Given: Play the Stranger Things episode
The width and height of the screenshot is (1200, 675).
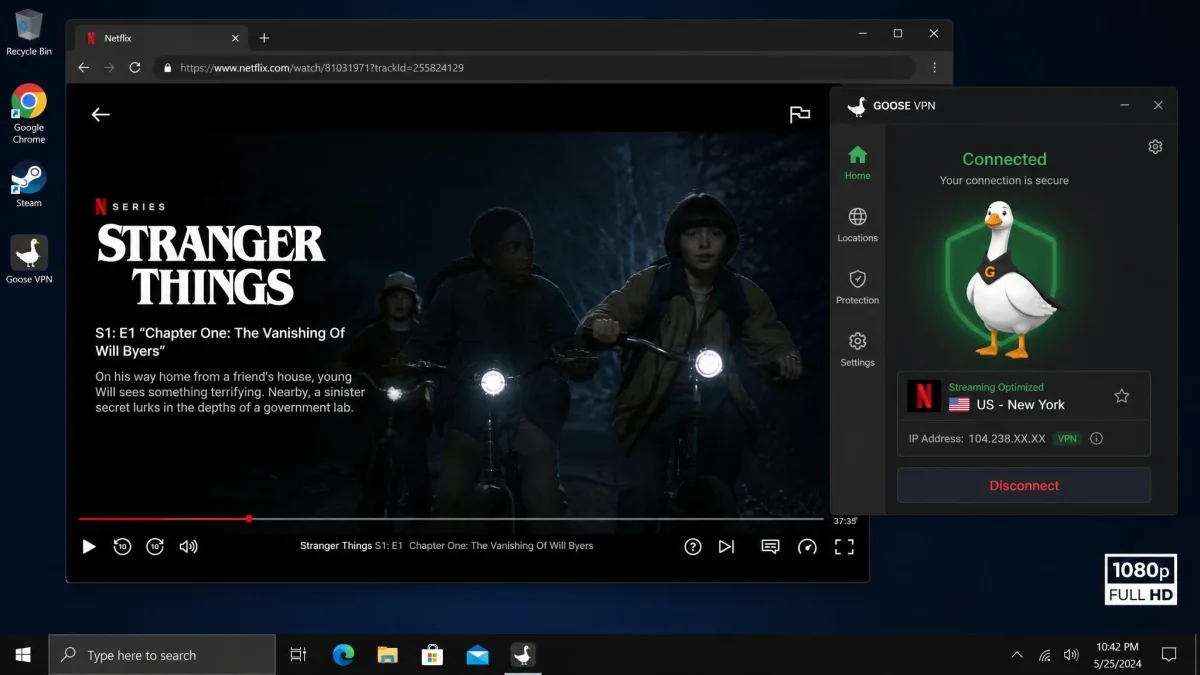Looking at the screenshot, I should click(x=89, y=546).
